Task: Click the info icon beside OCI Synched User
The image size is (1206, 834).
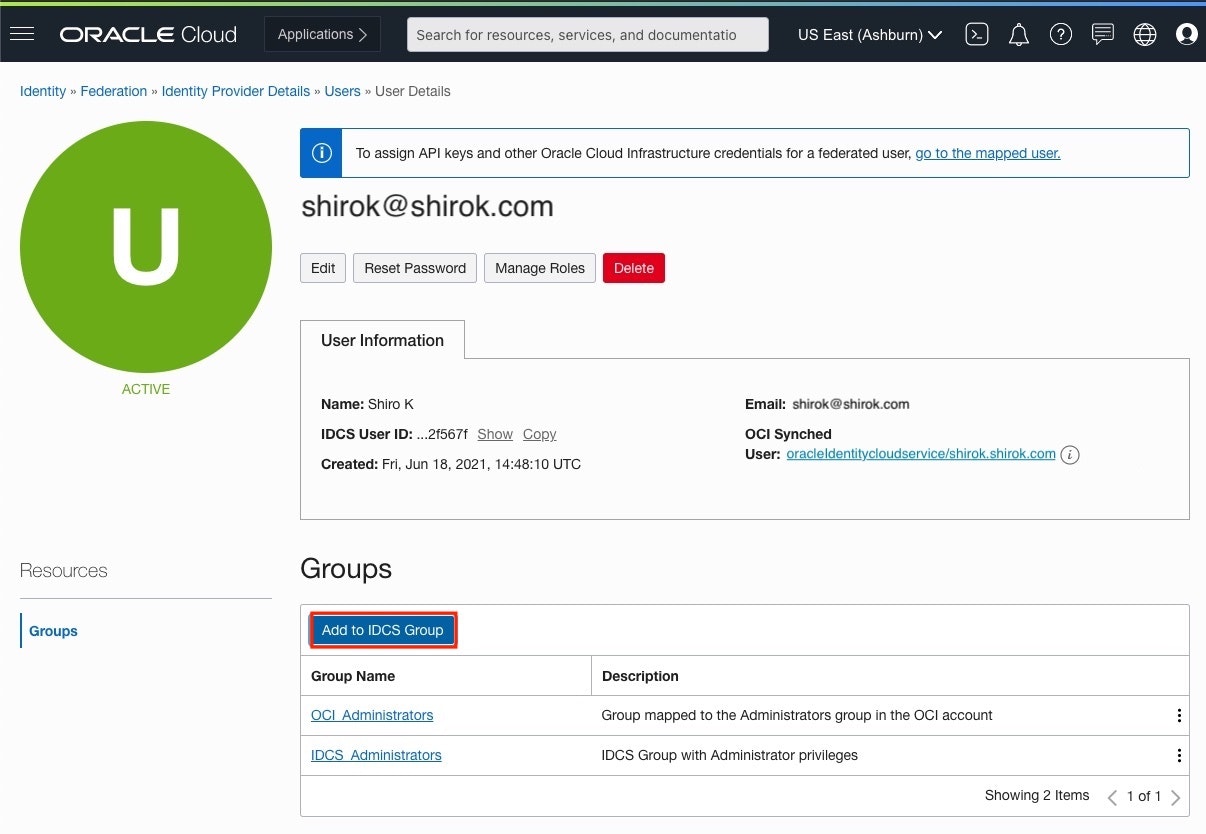Action: (x=1070, y=455)
